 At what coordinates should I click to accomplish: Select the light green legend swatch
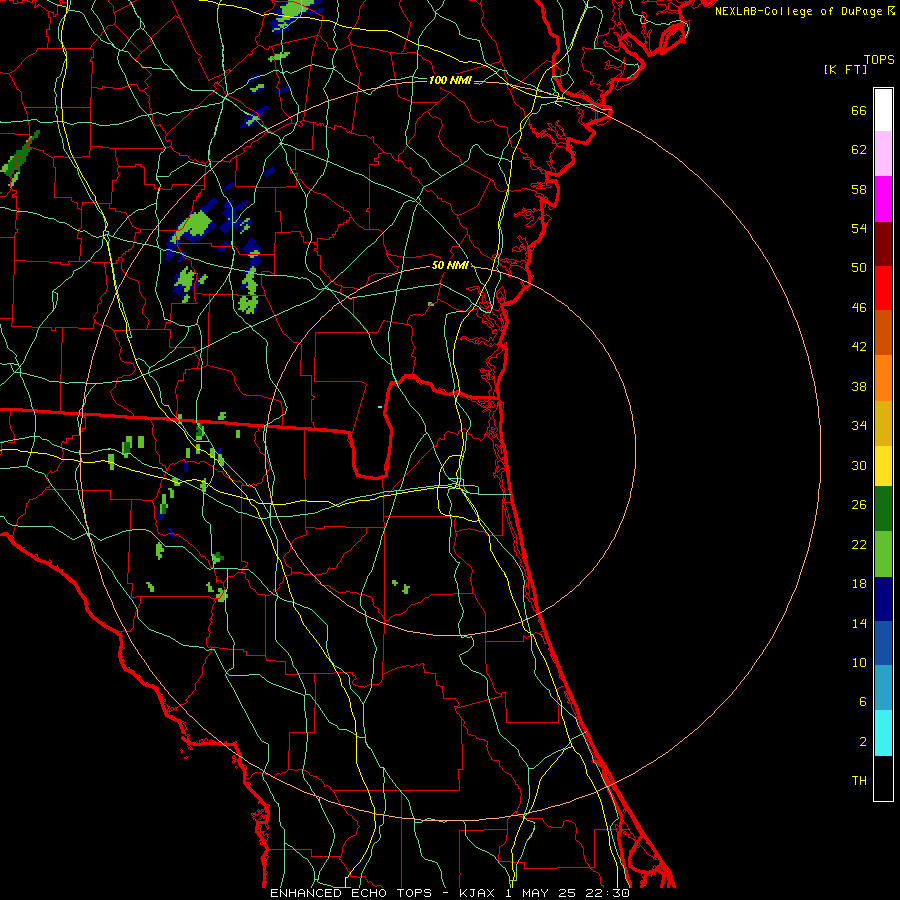coord(883,554)
